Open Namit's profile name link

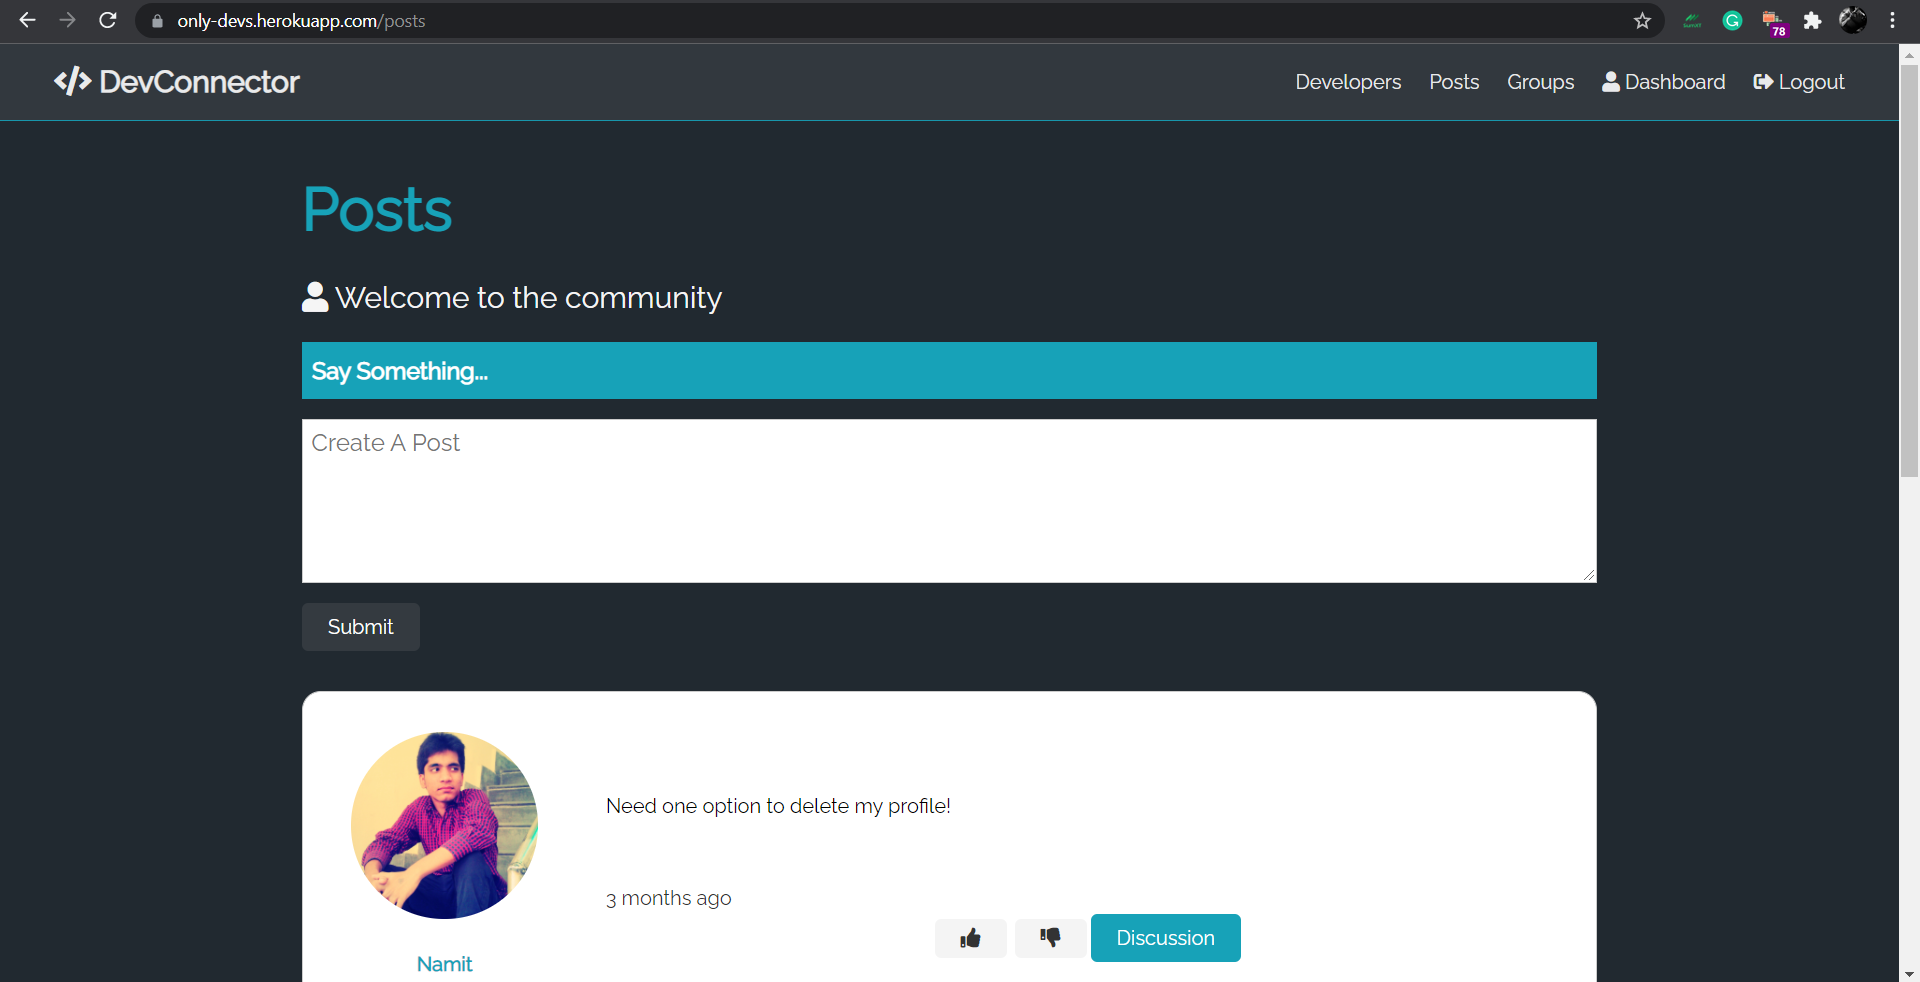tap(444, 964)
